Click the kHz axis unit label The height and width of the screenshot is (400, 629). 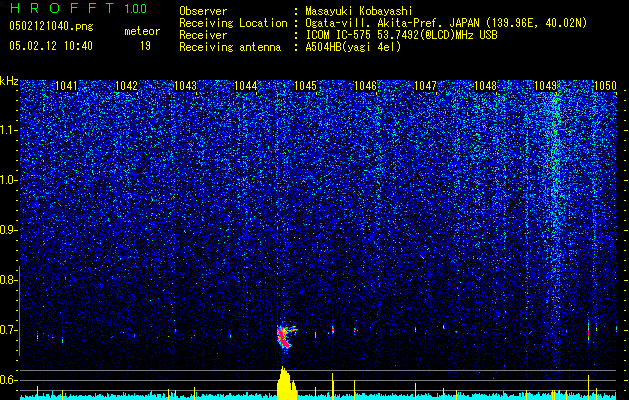click(x=9, y=81)
